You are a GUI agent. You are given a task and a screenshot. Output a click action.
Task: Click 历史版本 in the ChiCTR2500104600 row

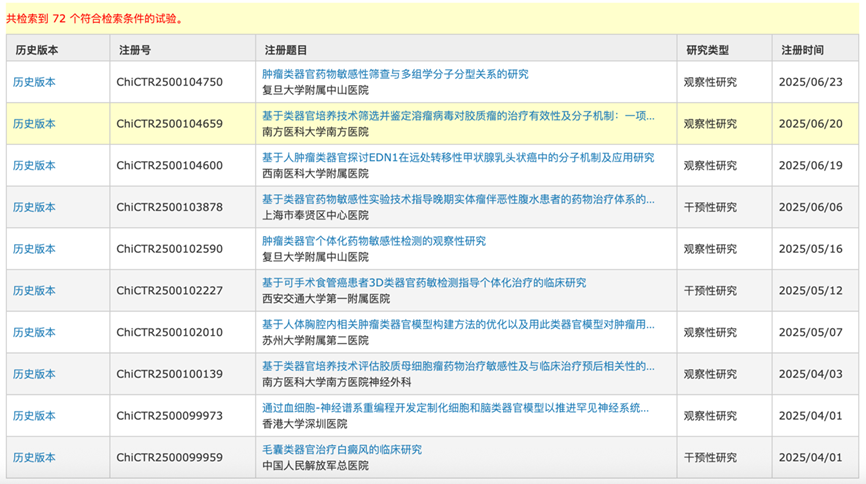coord(34,166)
